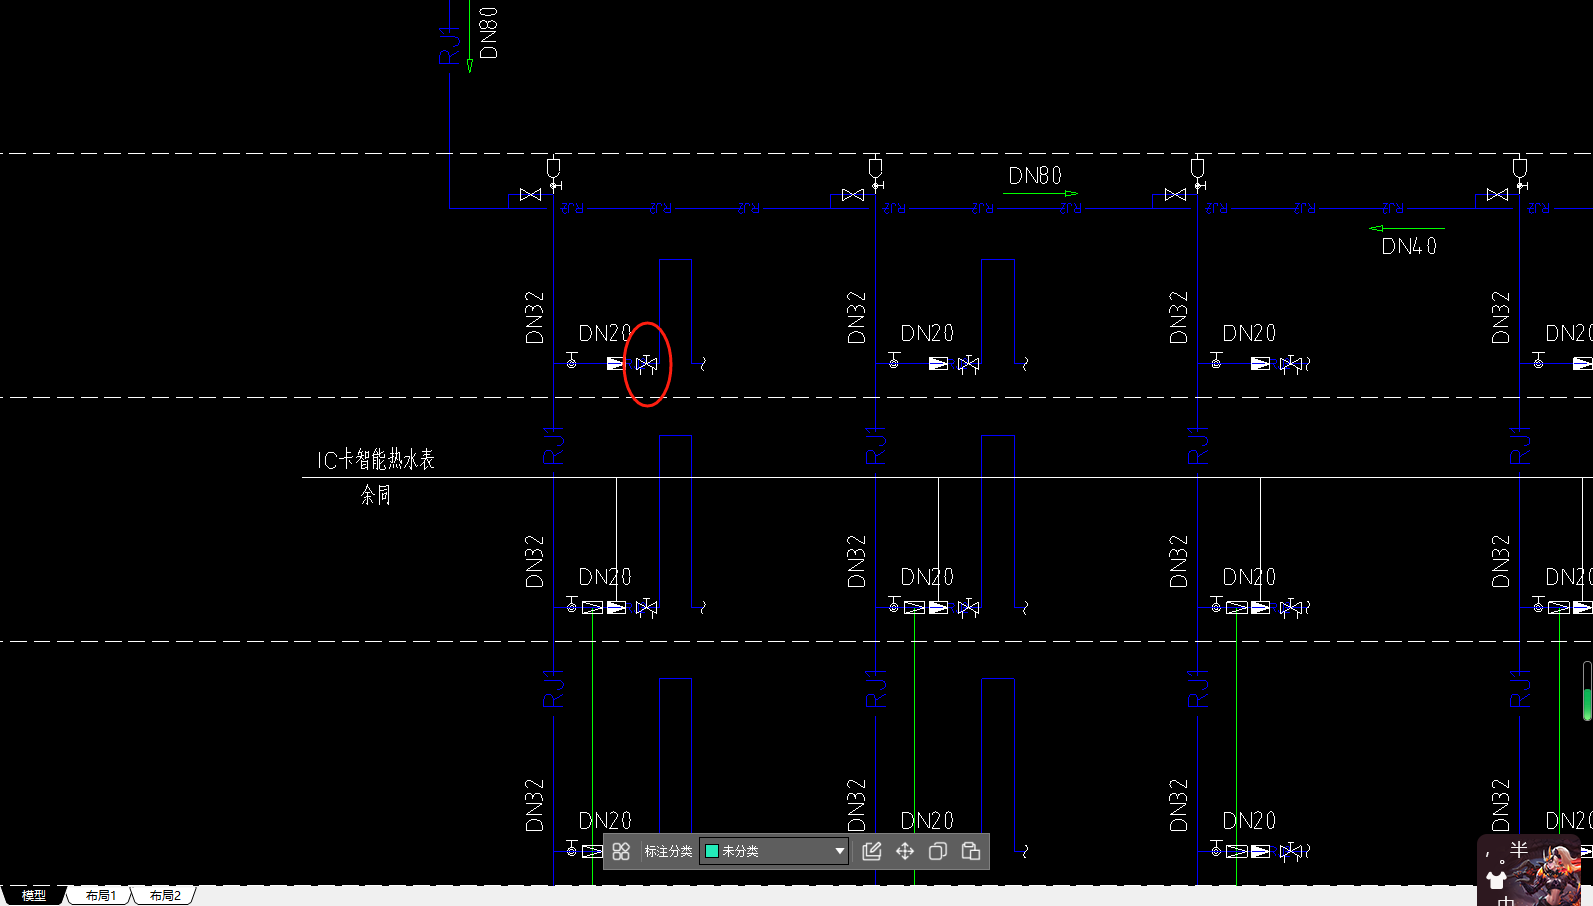Select the 余同 text label
This screenshot has height=906, width=1593.
click(376, 494)
